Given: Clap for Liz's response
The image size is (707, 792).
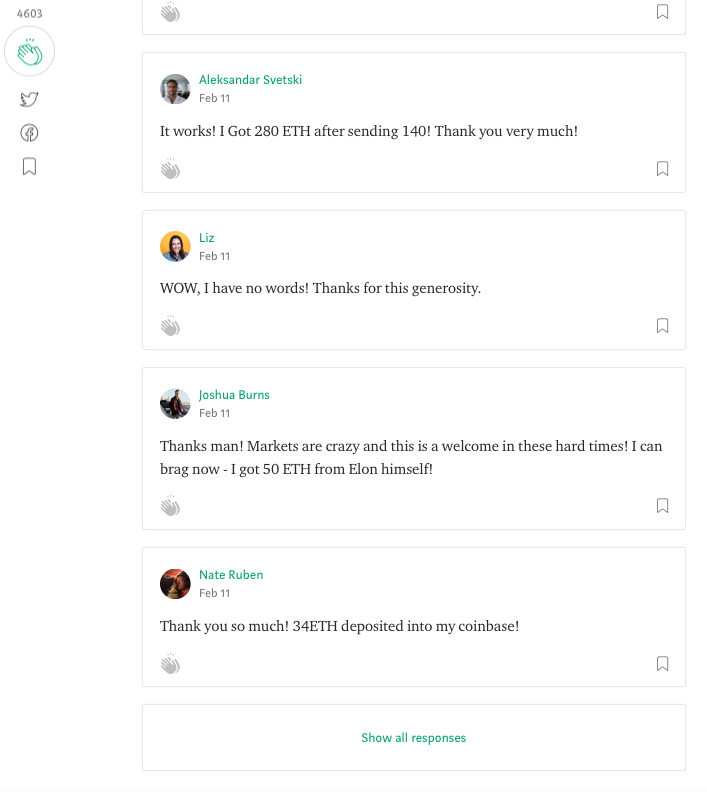Looking at the screenshot, I should coord(170,326).
